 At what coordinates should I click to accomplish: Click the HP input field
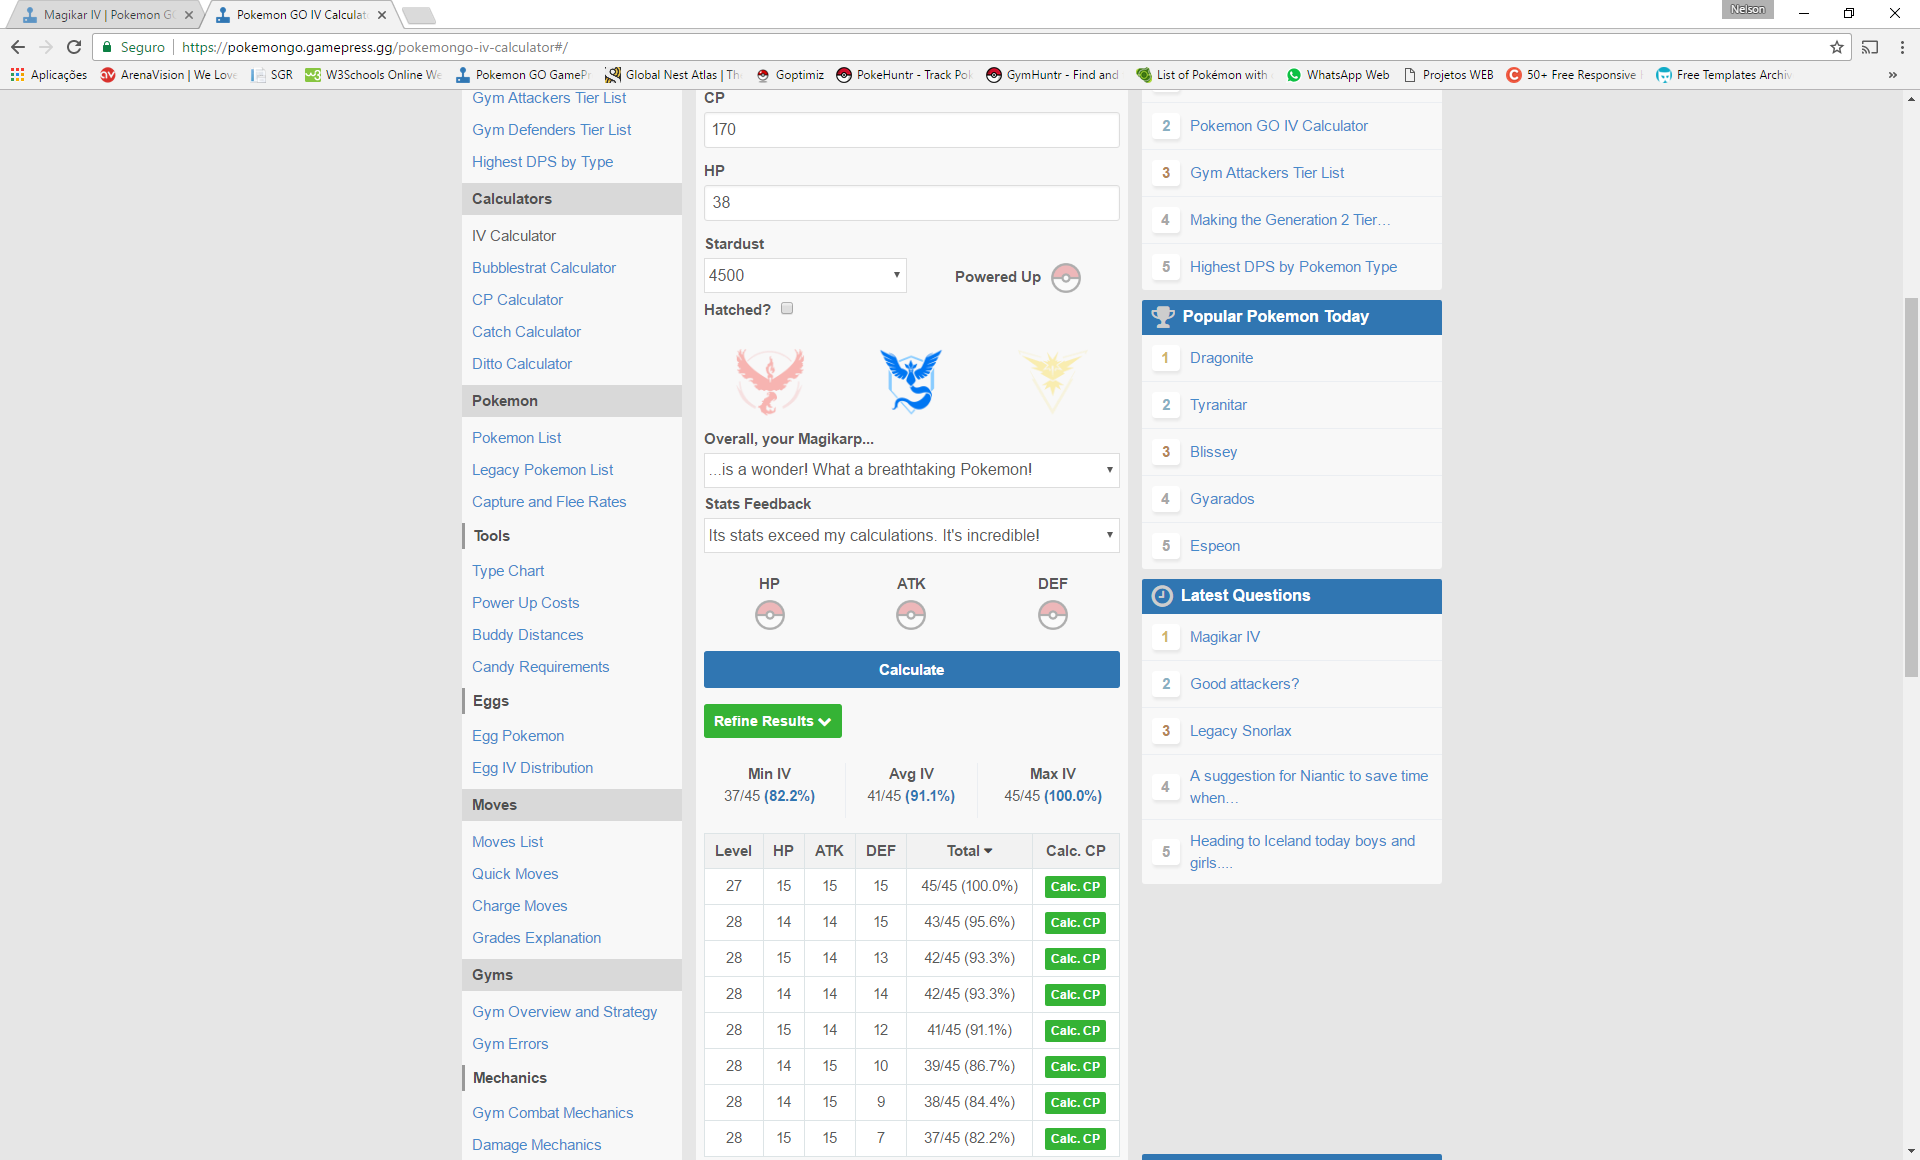tap(911, 203)
